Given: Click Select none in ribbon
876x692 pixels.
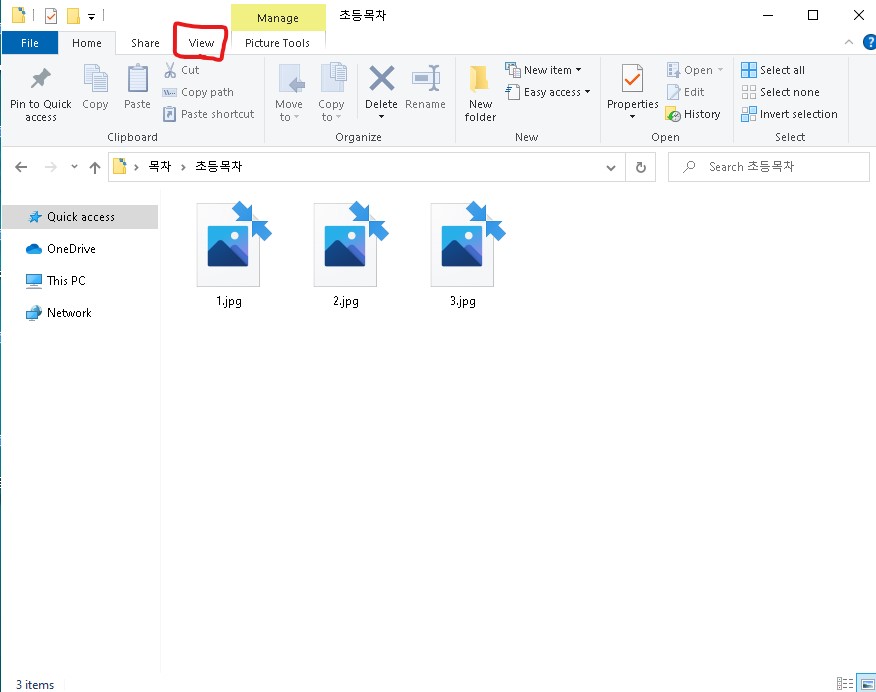Looking at the screenshot, I should coord(780,92).
